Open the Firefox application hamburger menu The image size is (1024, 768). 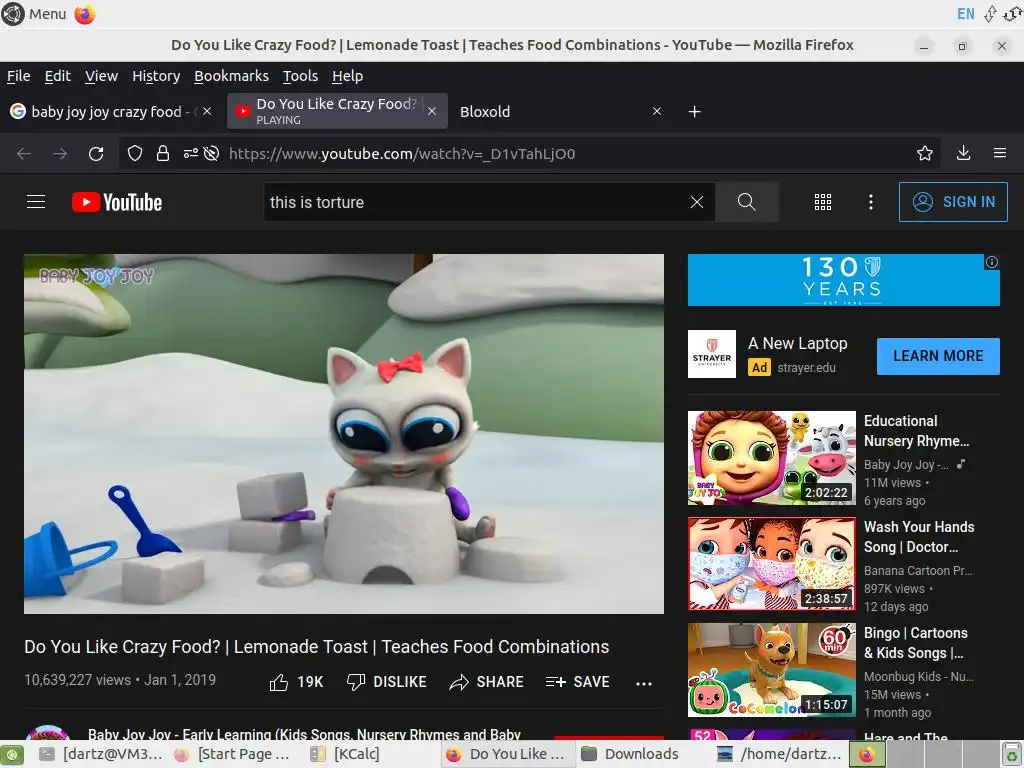(1000, 153)
